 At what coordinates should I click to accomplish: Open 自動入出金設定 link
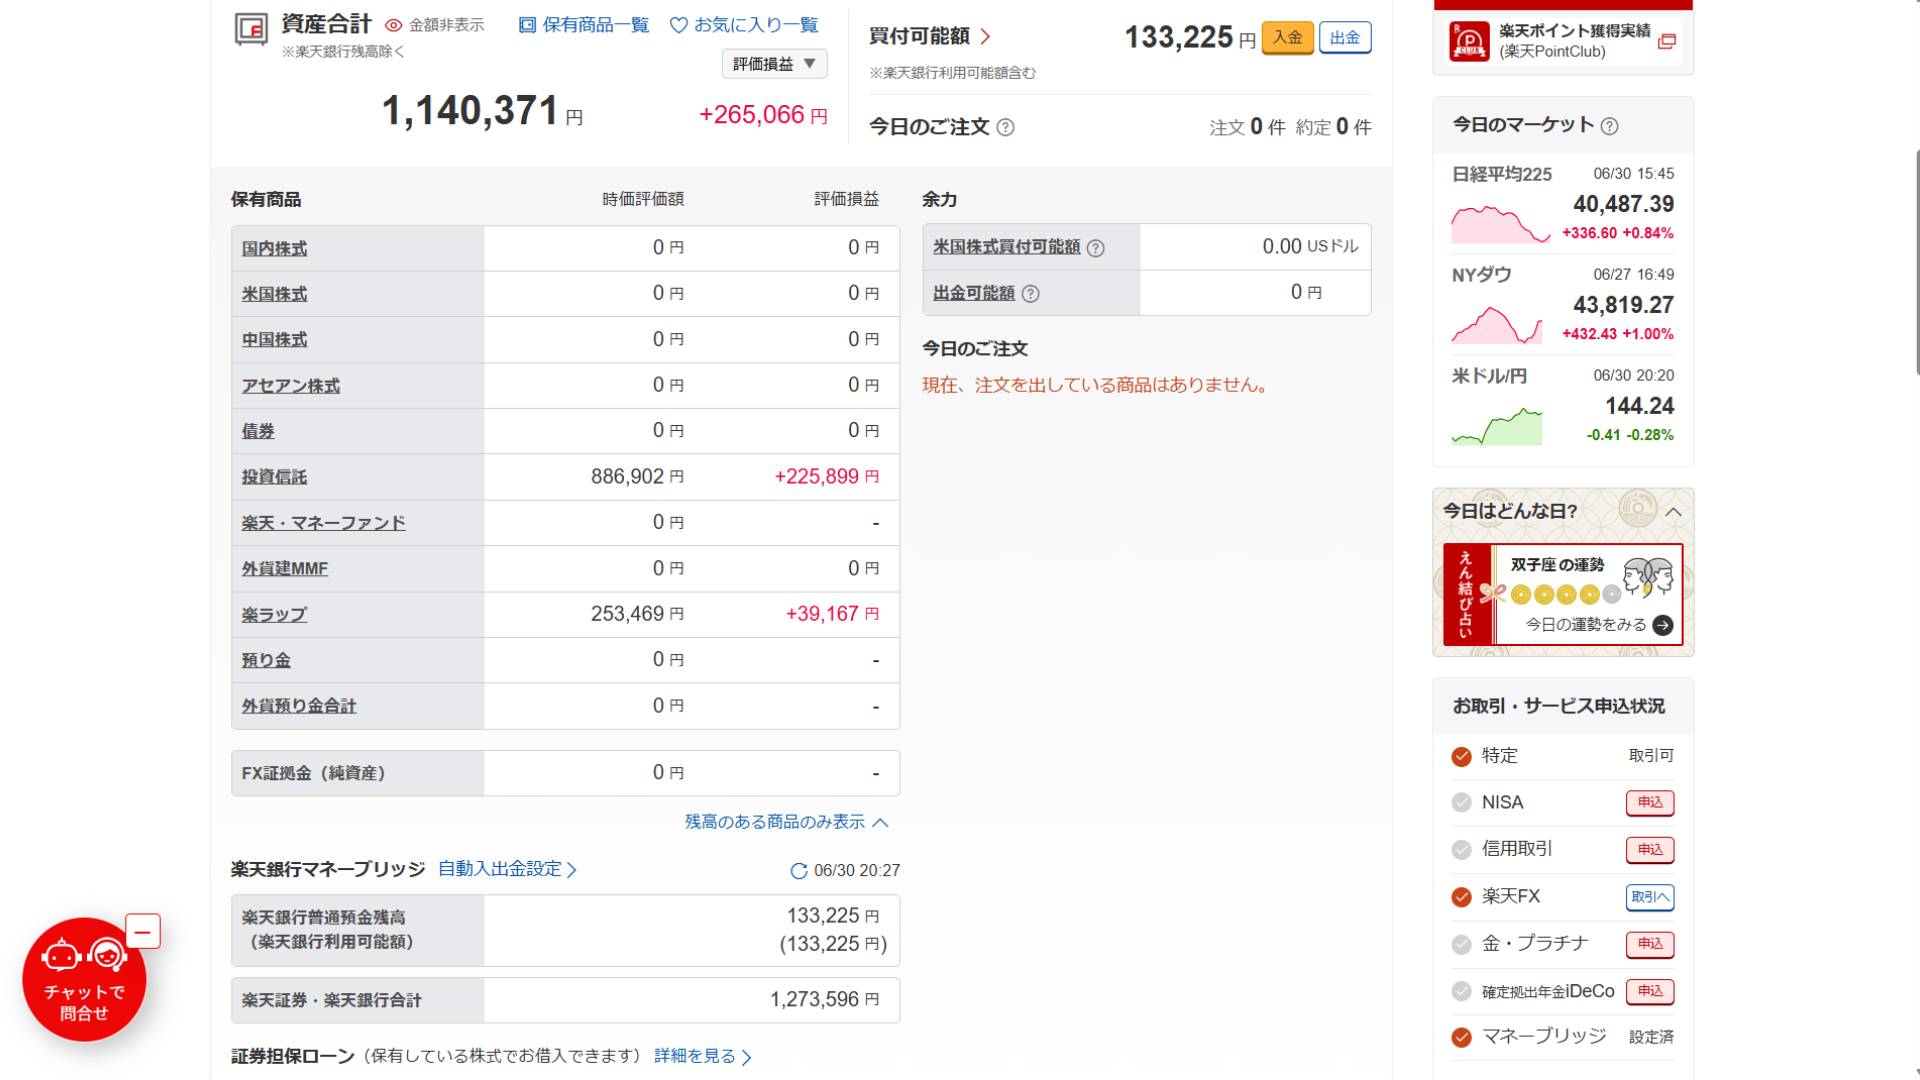[508, 869]
